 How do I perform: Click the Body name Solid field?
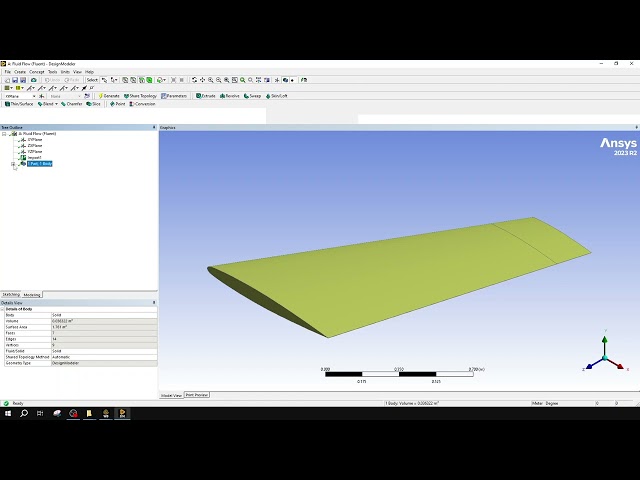(x=104, y=315)
